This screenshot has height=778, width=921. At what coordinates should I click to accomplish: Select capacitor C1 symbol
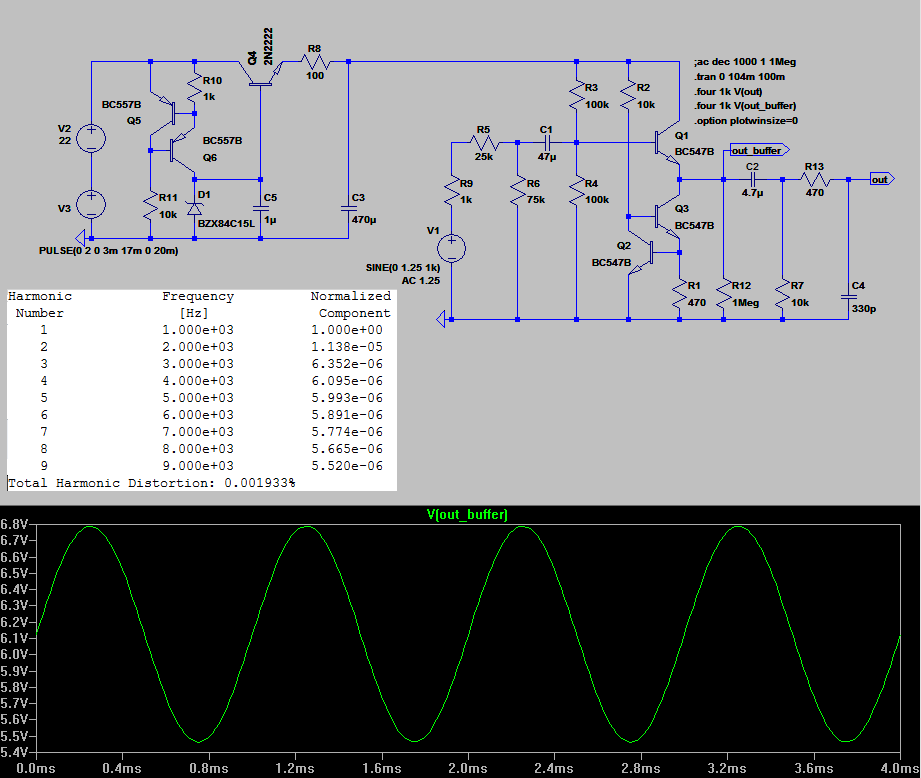click(x=547, y=142)
